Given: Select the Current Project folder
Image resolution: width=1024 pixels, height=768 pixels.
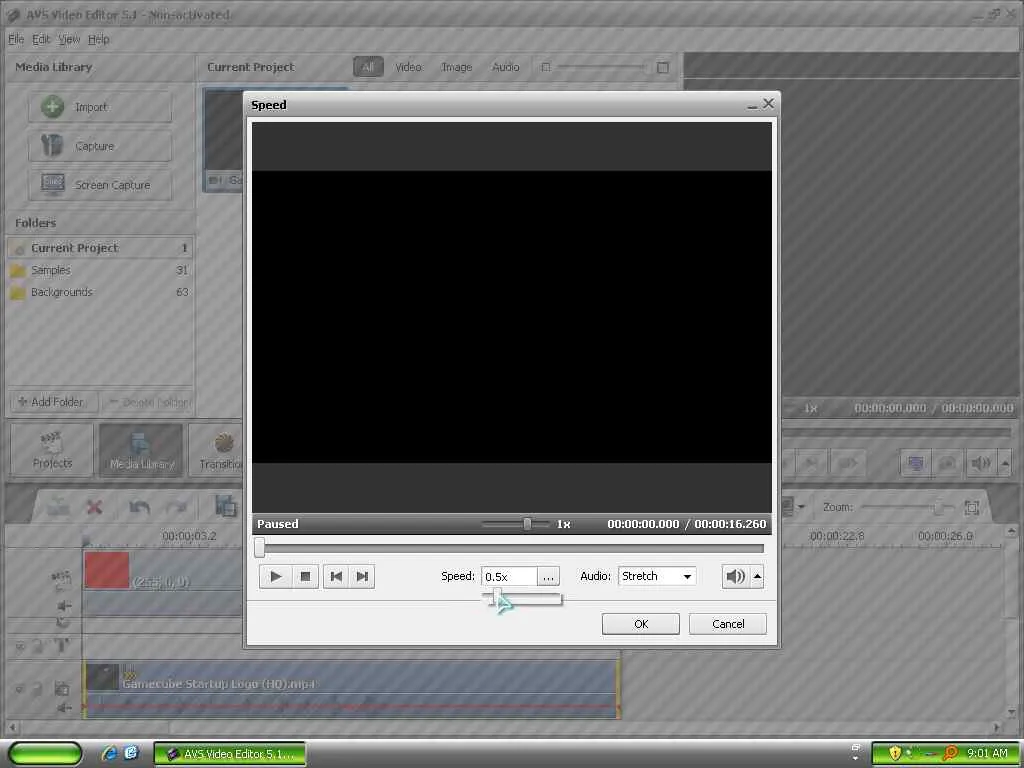Looking at the screenshot, I should click(100, 248).
